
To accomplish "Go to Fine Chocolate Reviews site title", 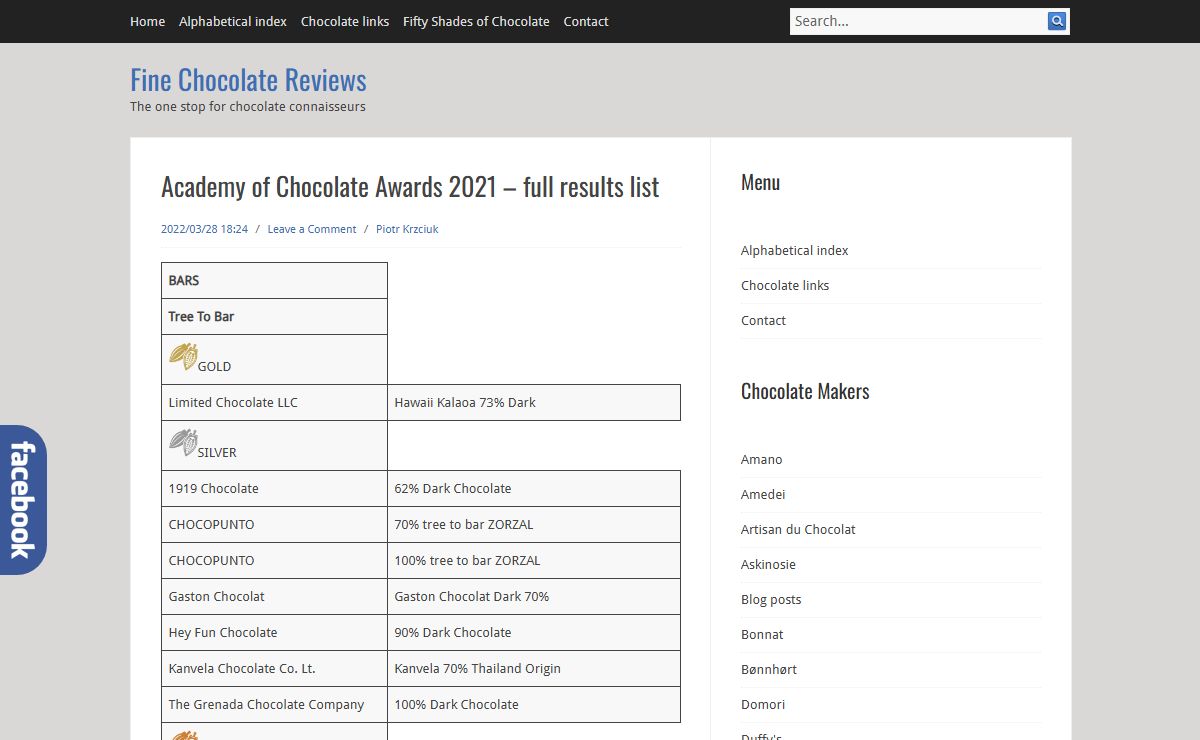I will click(248, 80).
